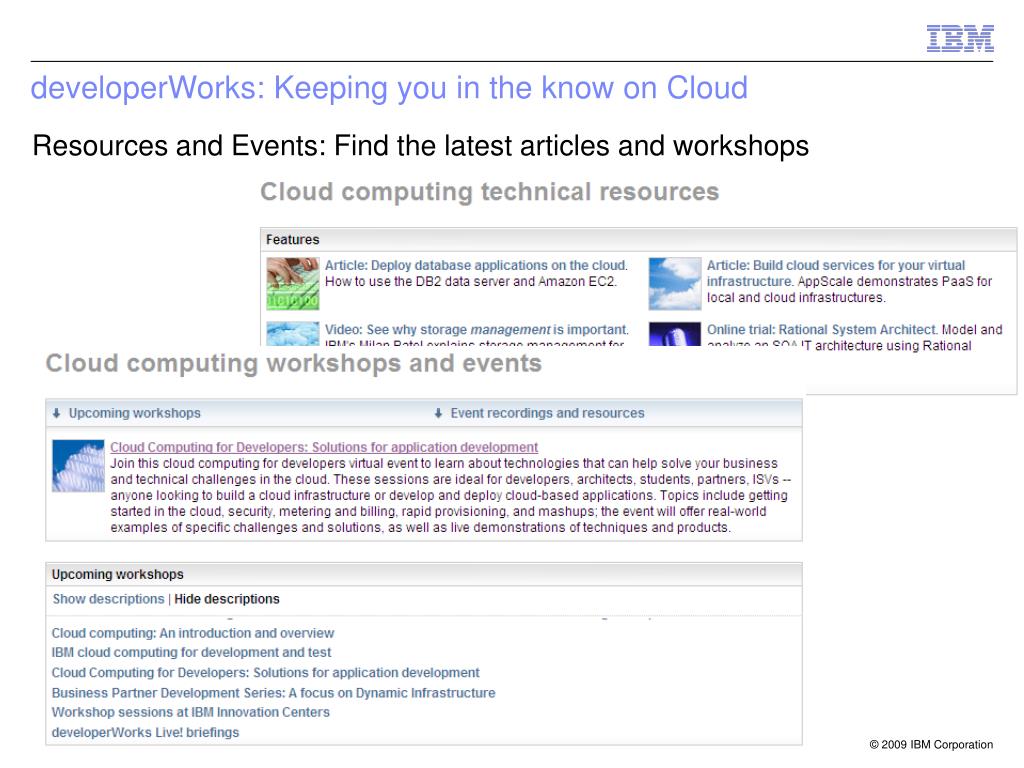Image resolution: width=1024 pixels, height=768 pixels.
Task: Click the slide title developerWorks: Keeping you in the know
Action: [389, 88]
